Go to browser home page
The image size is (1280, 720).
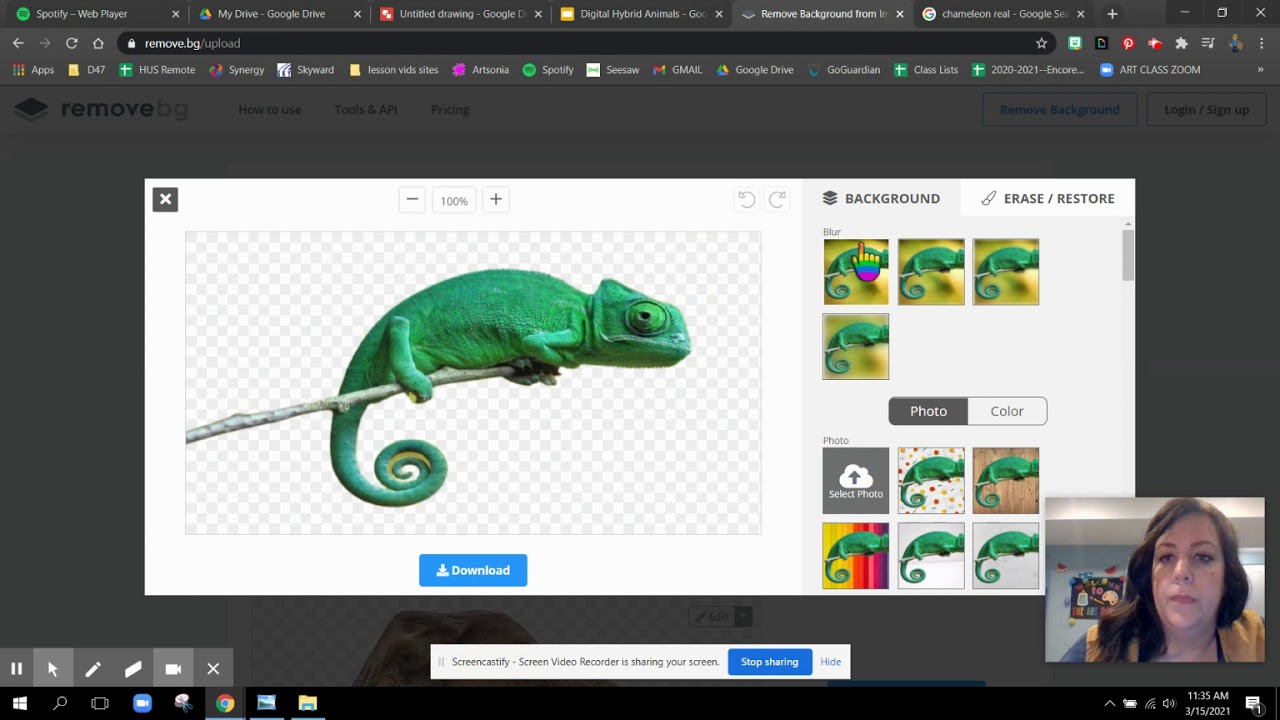click(x=98, y=43)
